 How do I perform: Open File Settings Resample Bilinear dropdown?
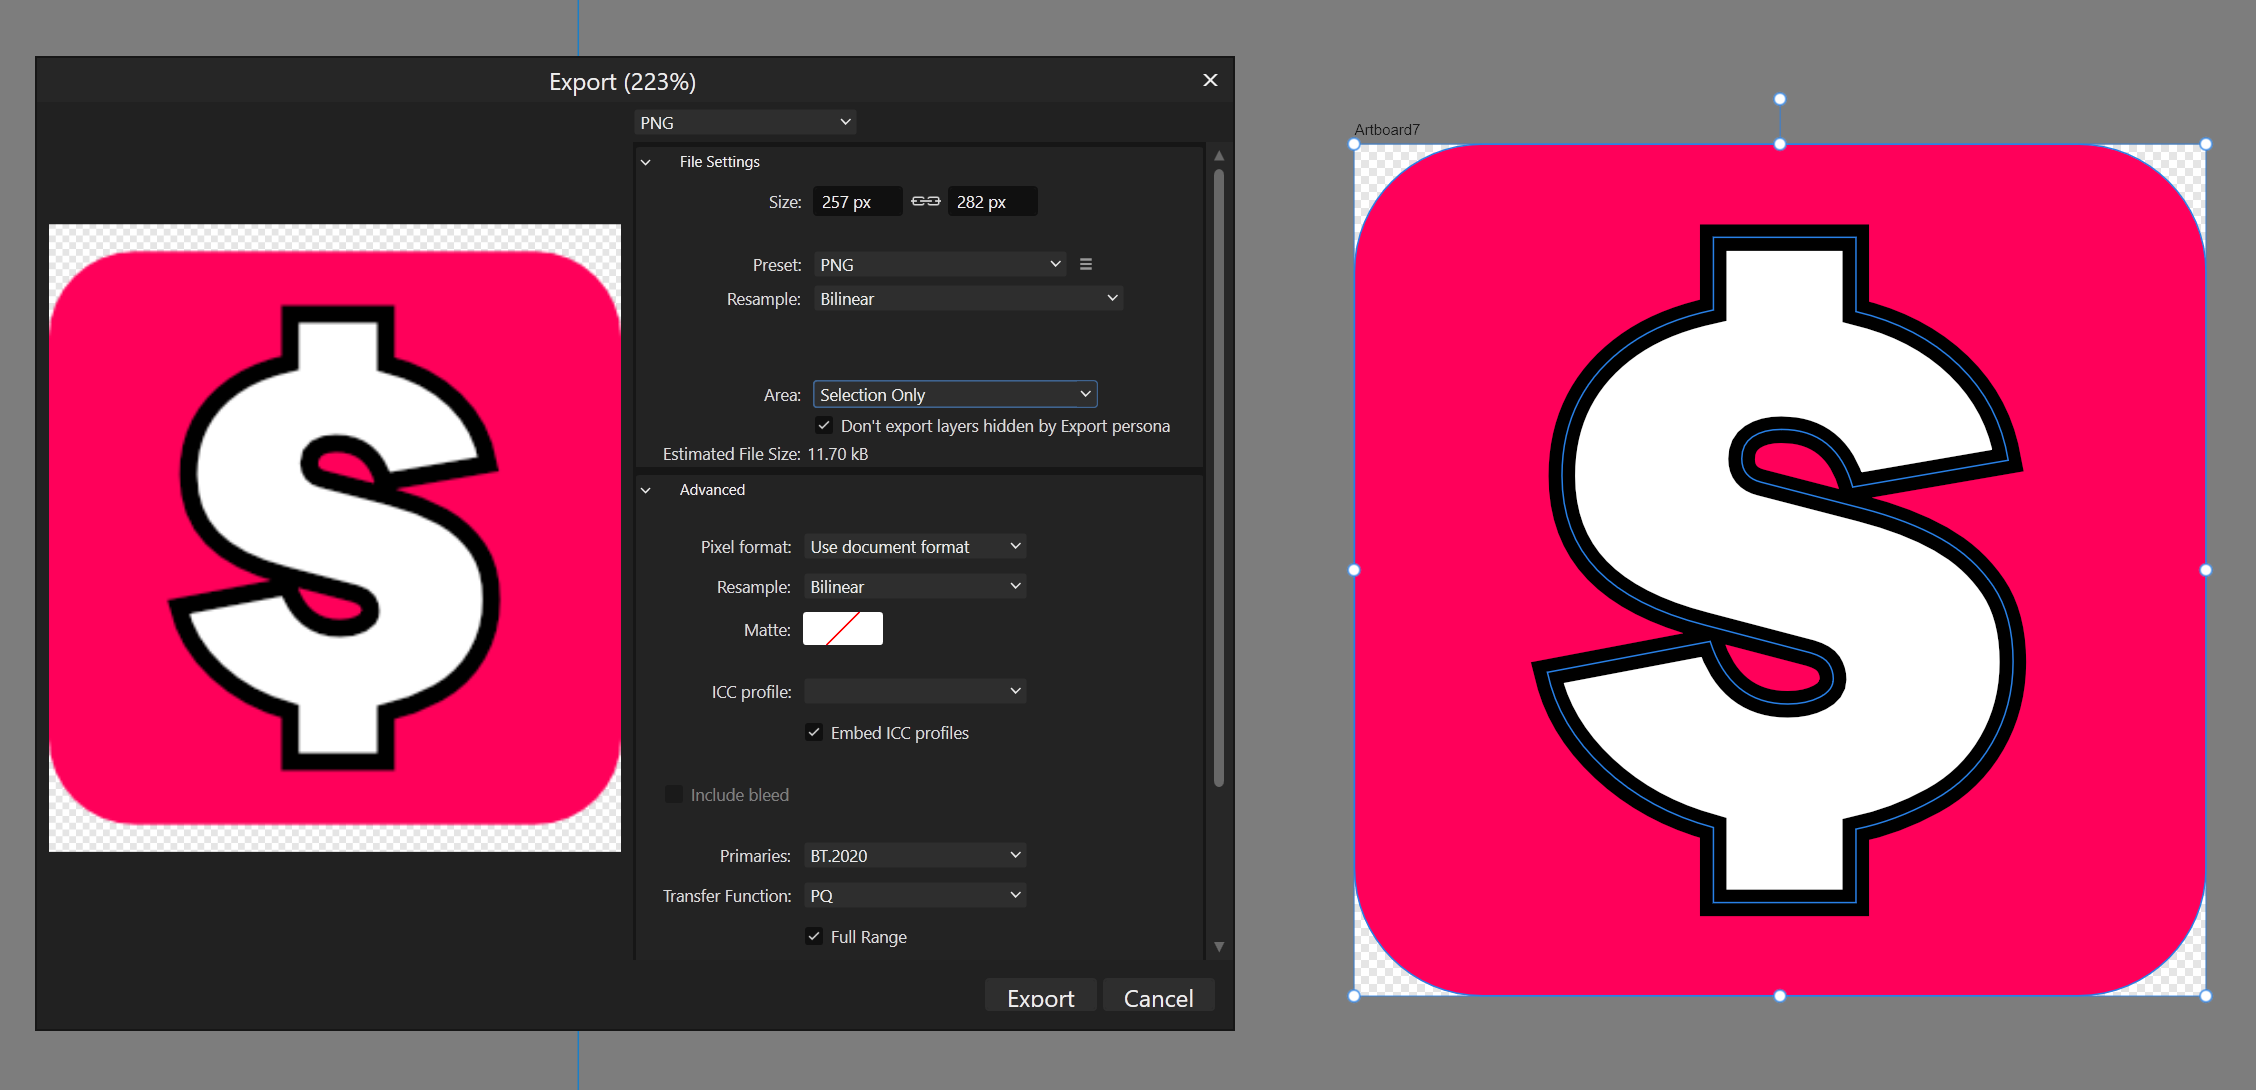coord(968,298)
